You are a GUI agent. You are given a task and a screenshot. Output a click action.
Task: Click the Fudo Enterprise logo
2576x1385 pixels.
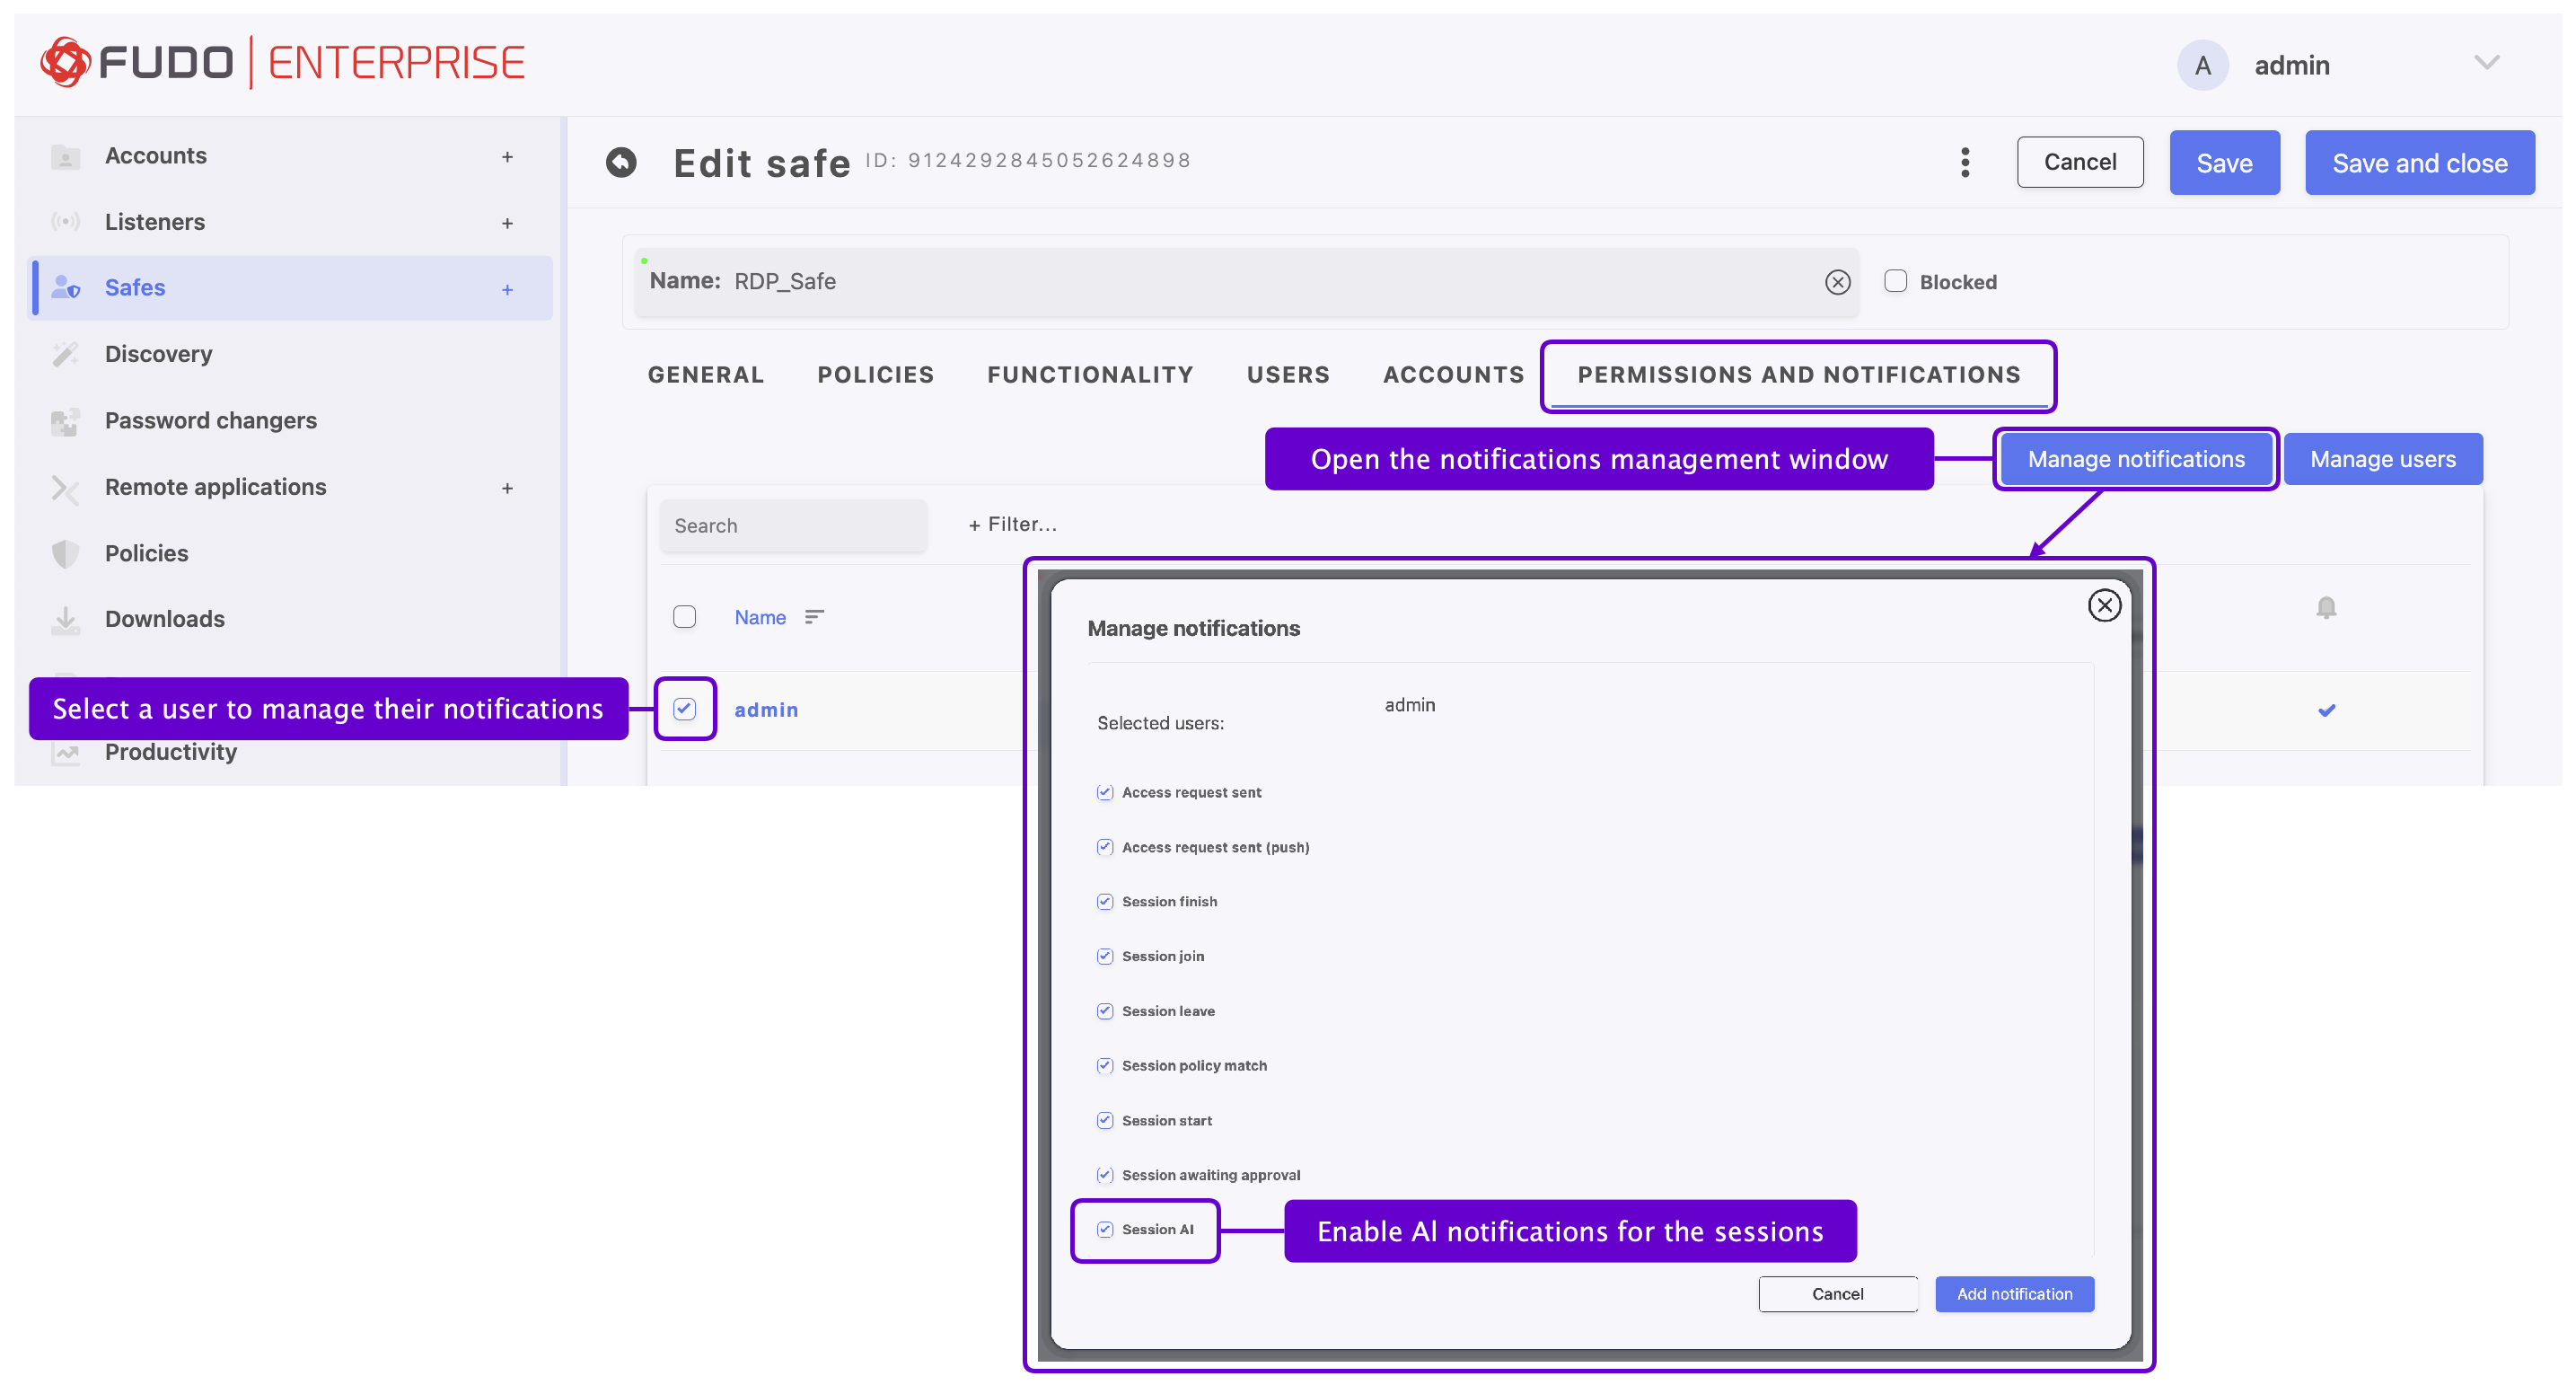point(282,63)
